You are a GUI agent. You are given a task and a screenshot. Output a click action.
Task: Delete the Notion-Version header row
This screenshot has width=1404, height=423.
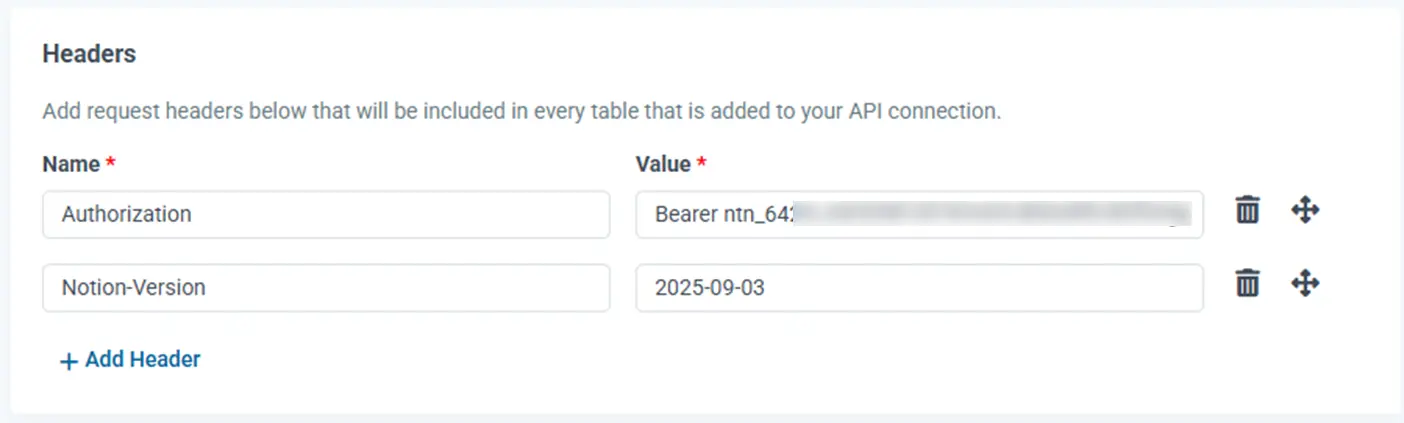(x=1247, y=285)
